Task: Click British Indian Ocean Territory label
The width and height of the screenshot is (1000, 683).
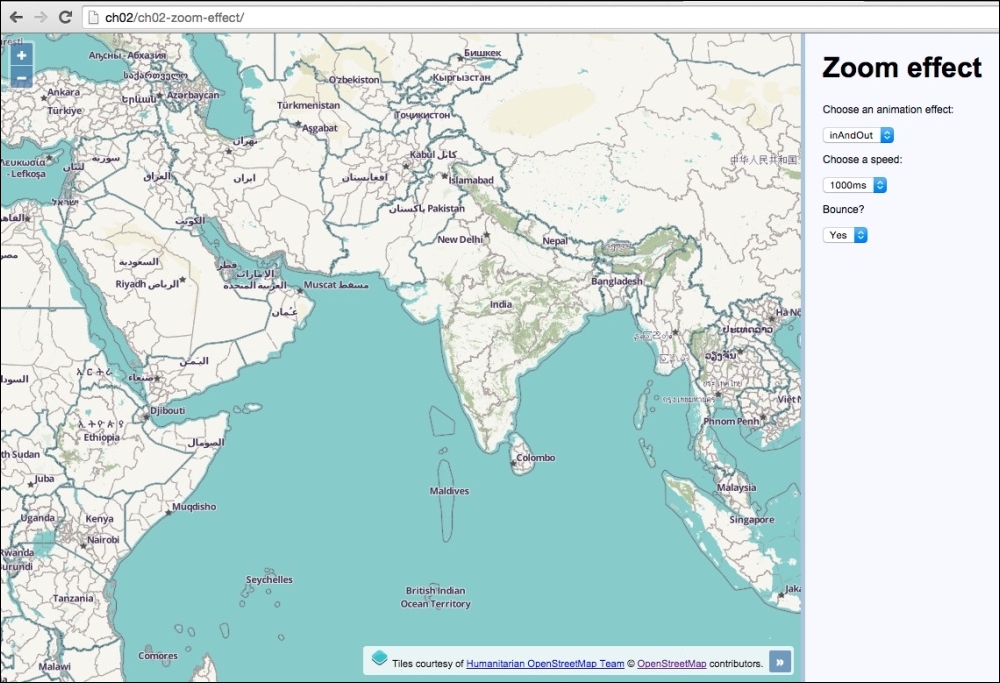Action: click(x=436, y=598)
